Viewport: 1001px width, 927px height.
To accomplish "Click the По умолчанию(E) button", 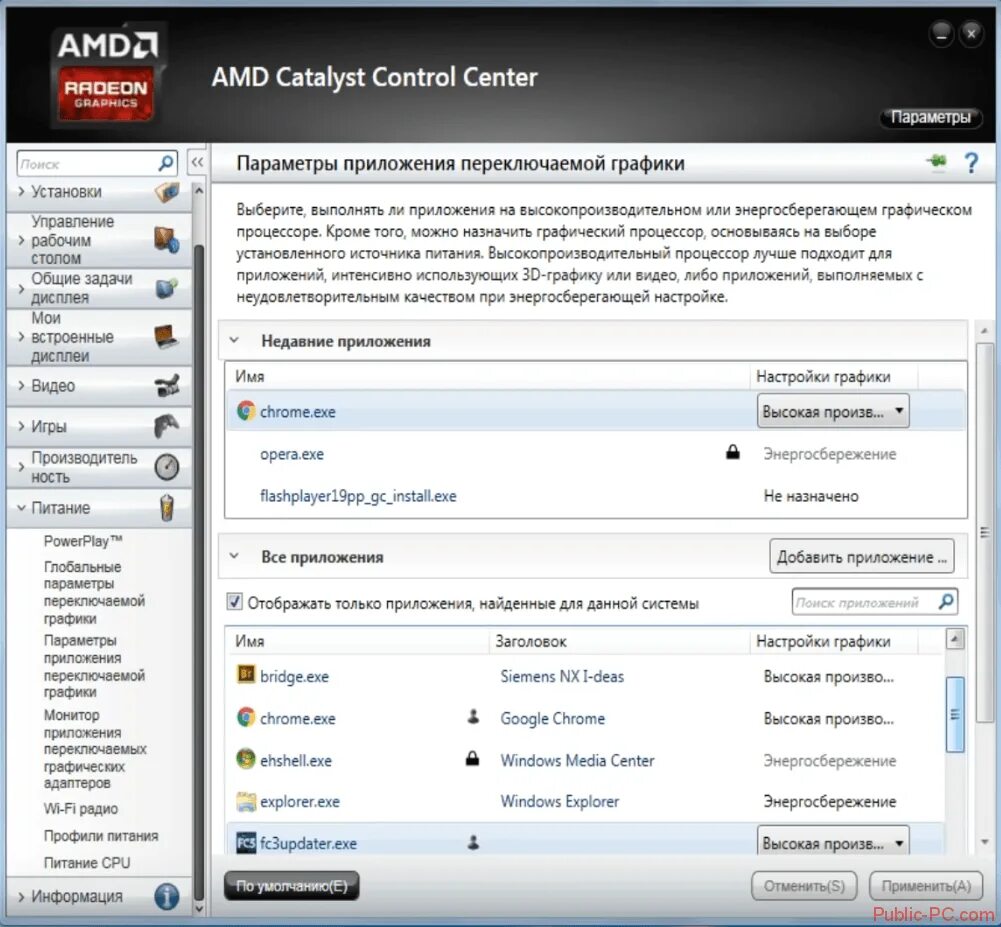I will click(292, 886).
